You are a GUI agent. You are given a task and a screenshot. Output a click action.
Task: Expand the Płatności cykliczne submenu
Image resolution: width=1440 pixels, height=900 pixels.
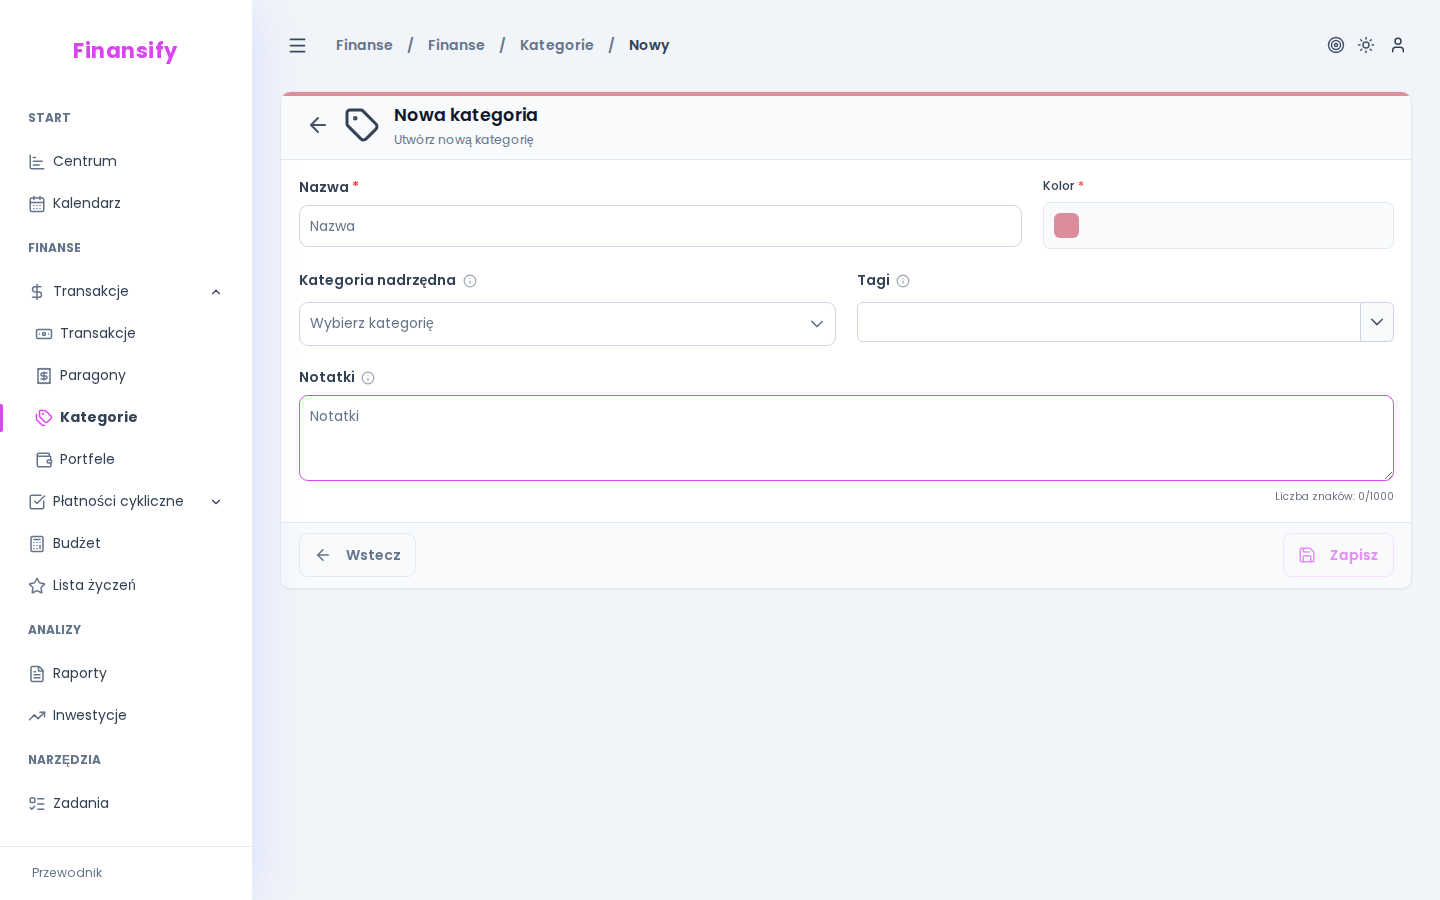coord(216,502)
